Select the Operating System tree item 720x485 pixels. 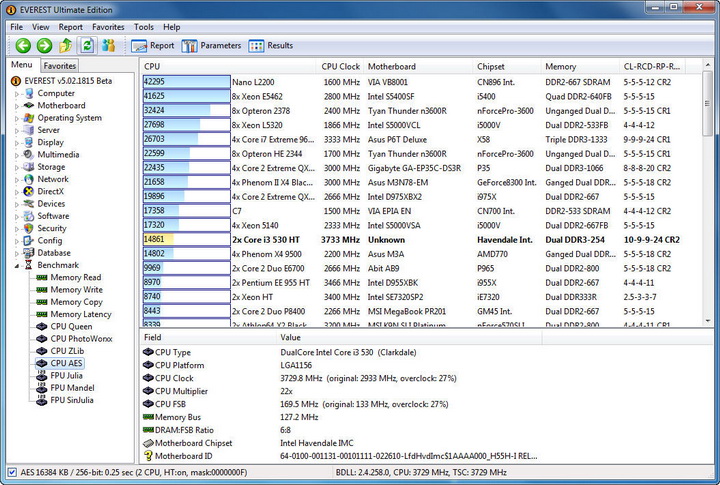click(69, 118)
